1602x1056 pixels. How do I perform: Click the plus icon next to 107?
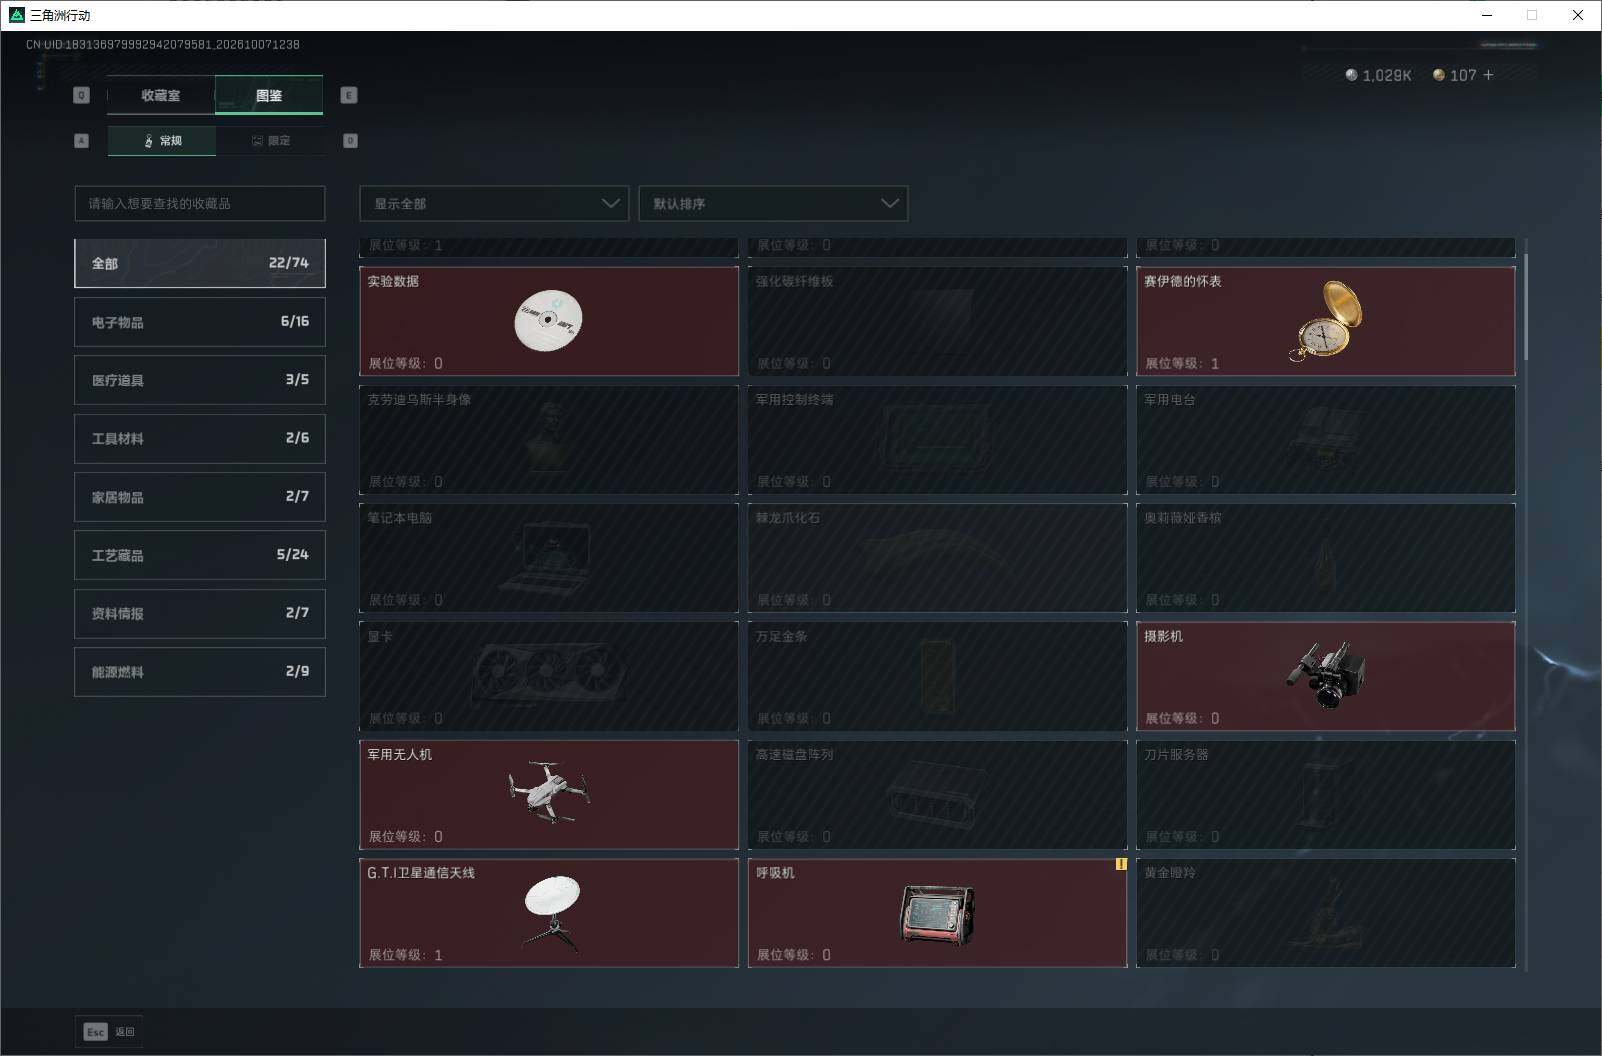pos(1488,75)
